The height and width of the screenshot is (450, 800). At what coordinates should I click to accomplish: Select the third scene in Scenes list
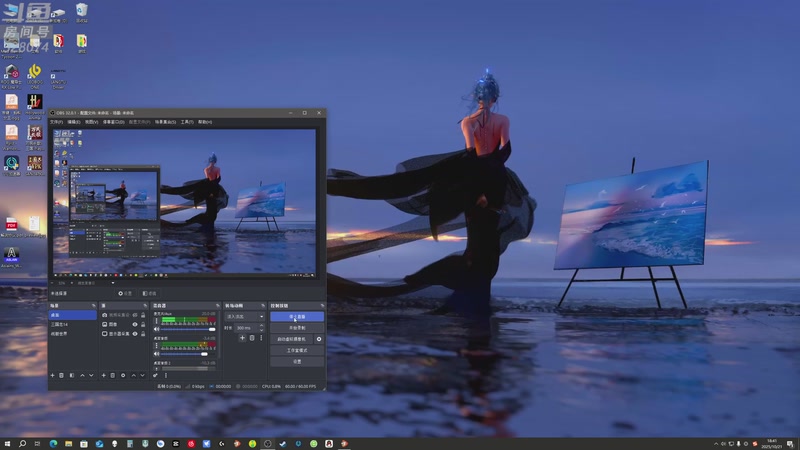tap(72, 334)
